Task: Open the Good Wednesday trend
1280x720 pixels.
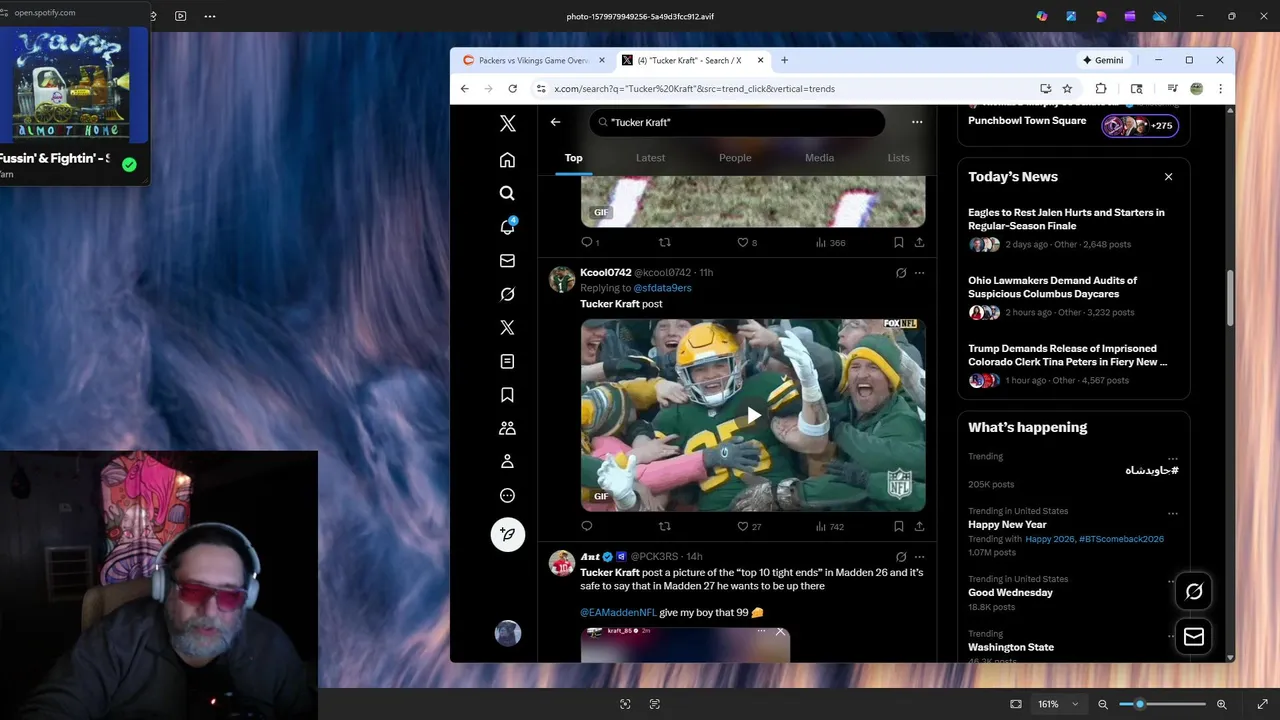Action: coord(1010,592)
